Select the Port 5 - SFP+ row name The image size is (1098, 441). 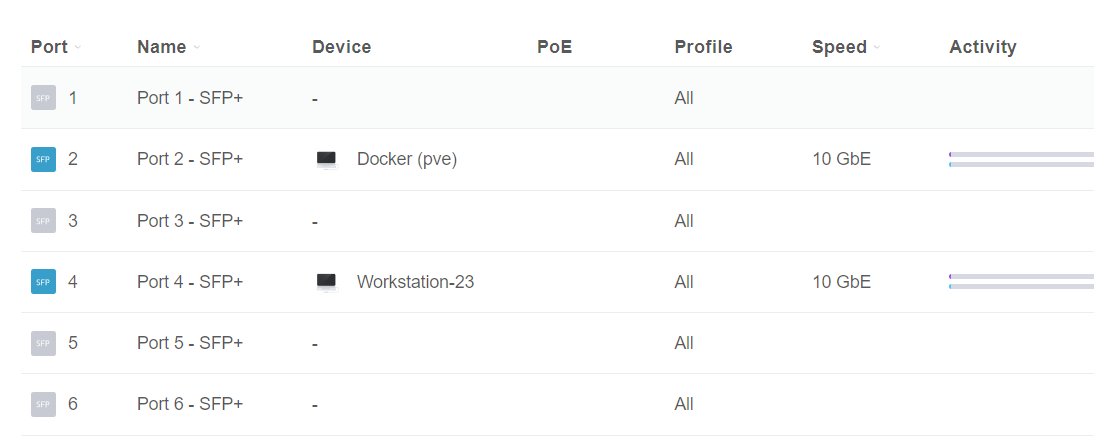[x=190, y=343]
